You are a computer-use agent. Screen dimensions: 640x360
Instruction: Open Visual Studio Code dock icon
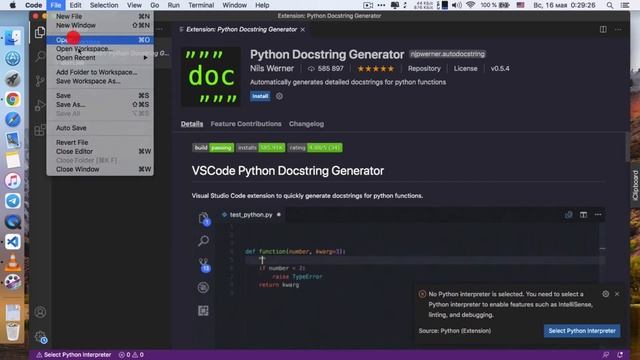[x=13, y=242]
